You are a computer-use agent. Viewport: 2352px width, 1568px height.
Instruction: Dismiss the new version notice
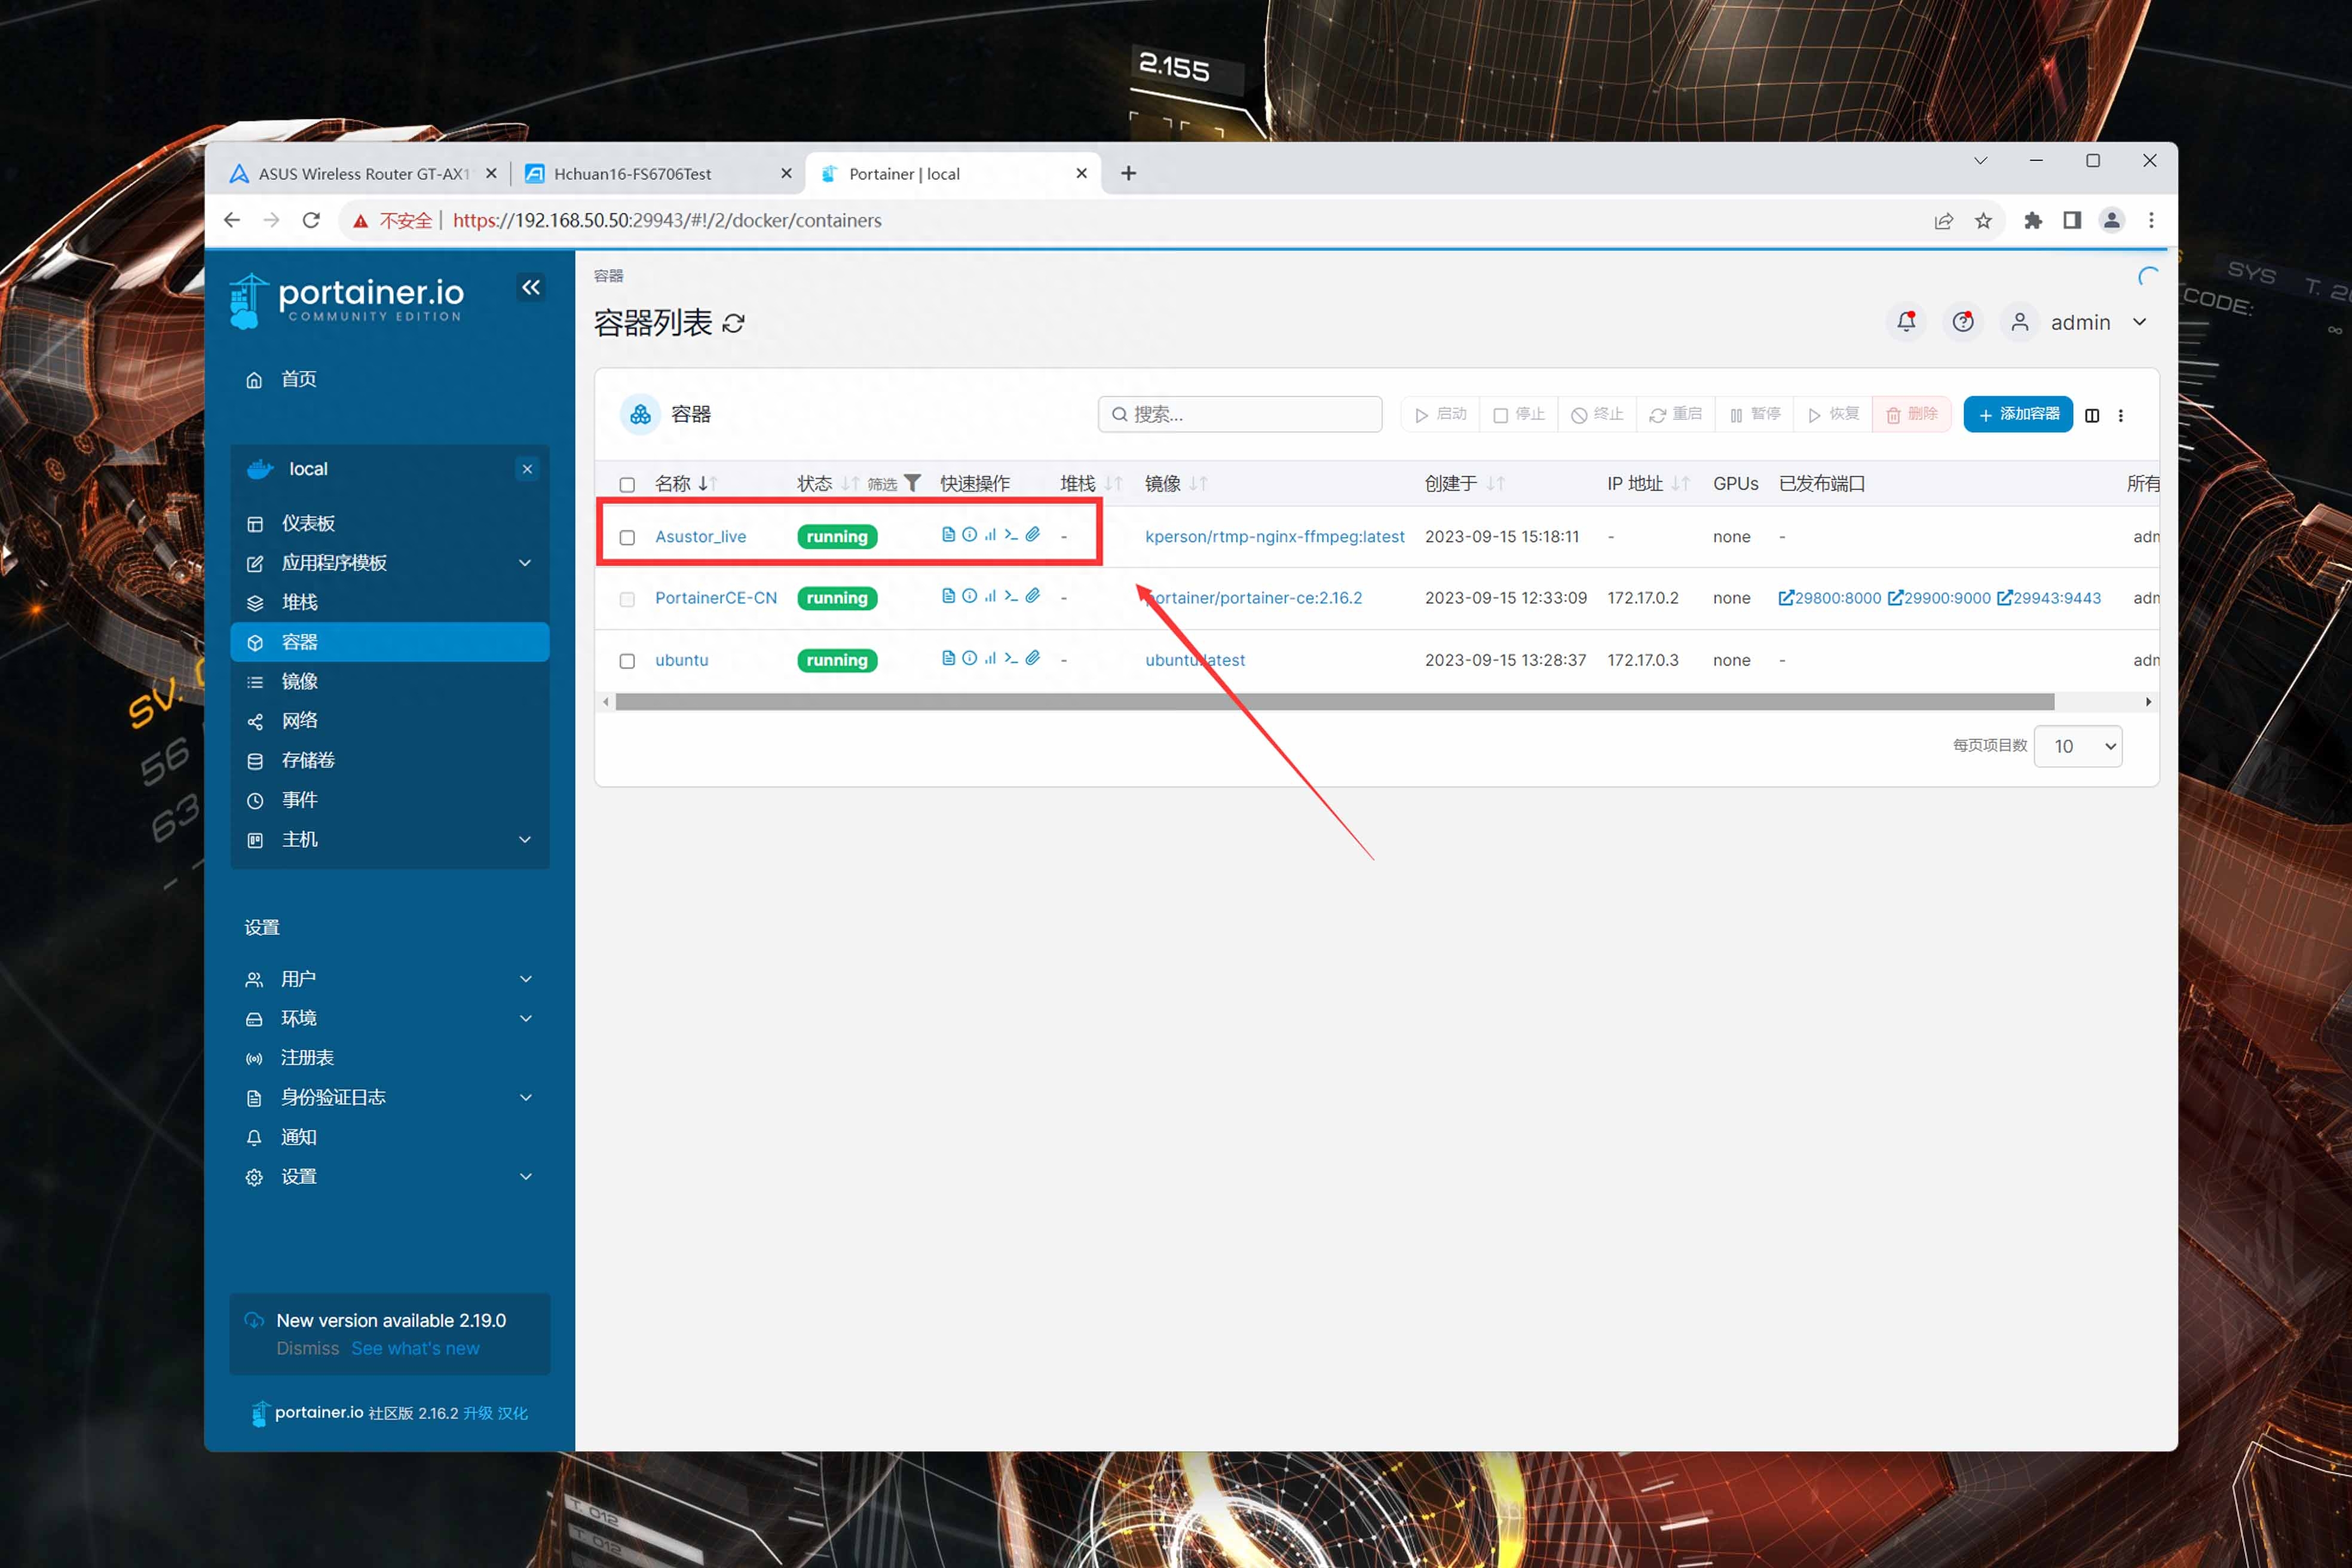307,1348
